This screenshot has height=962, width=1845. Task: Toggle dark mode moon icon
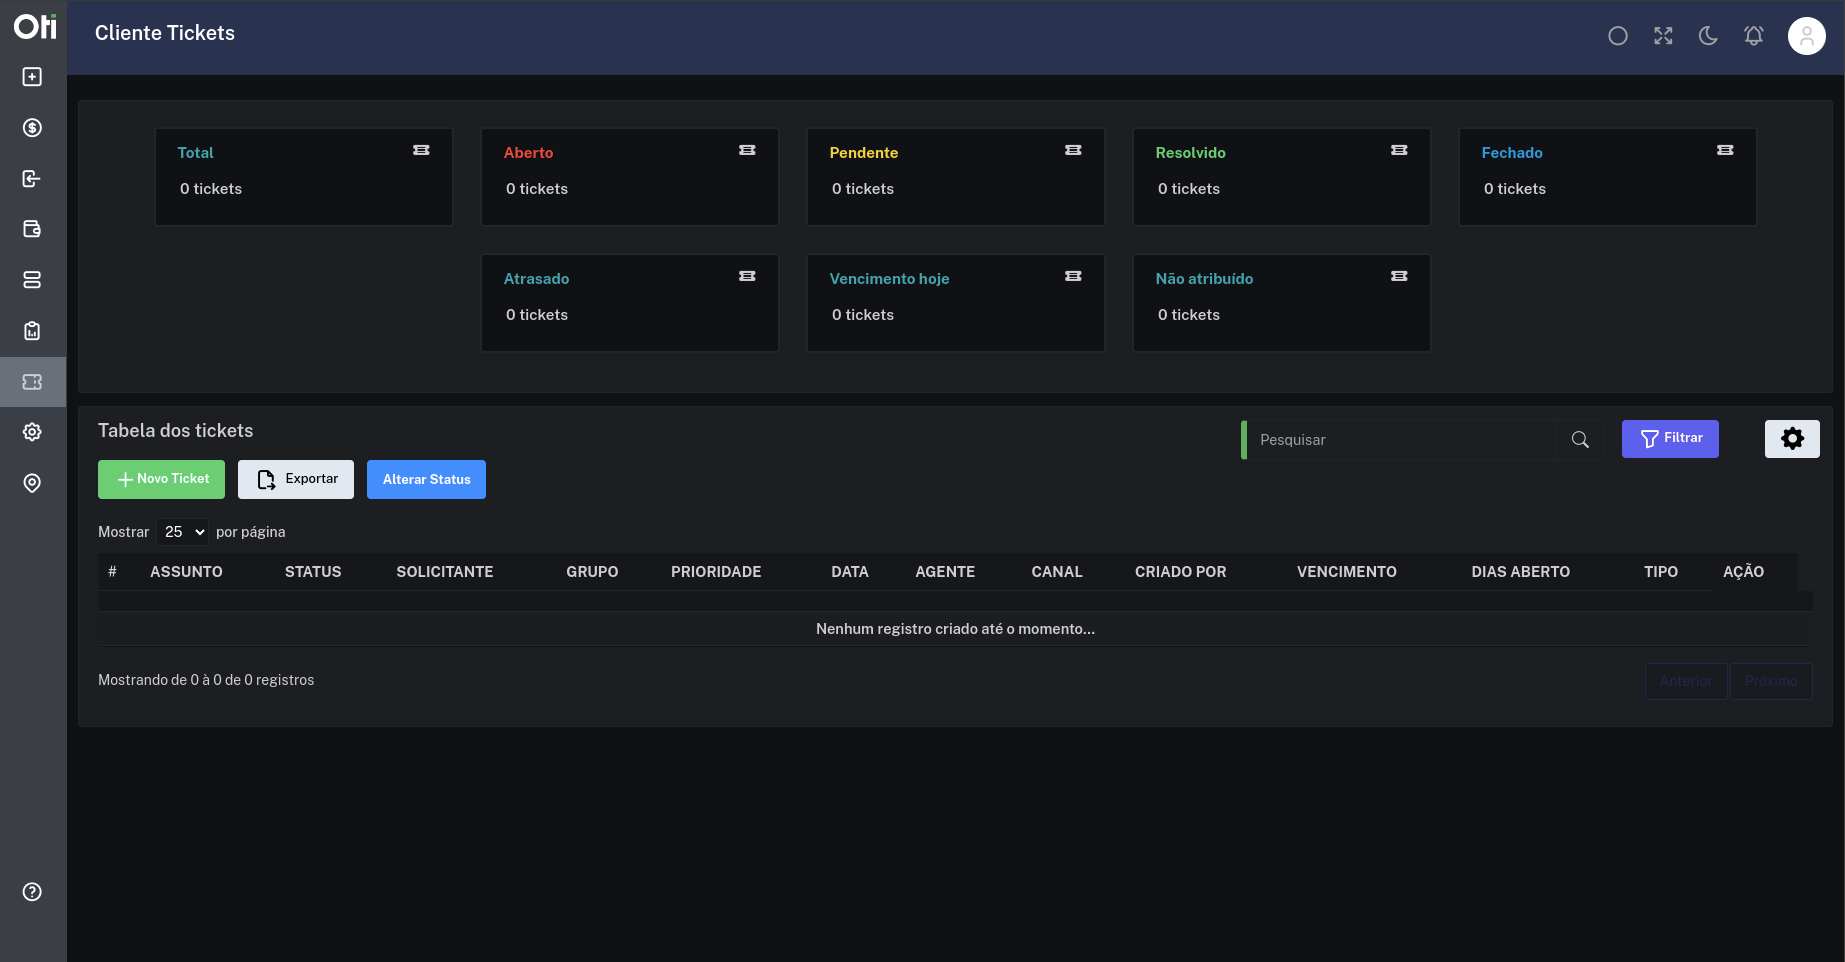coord(1709,36)
